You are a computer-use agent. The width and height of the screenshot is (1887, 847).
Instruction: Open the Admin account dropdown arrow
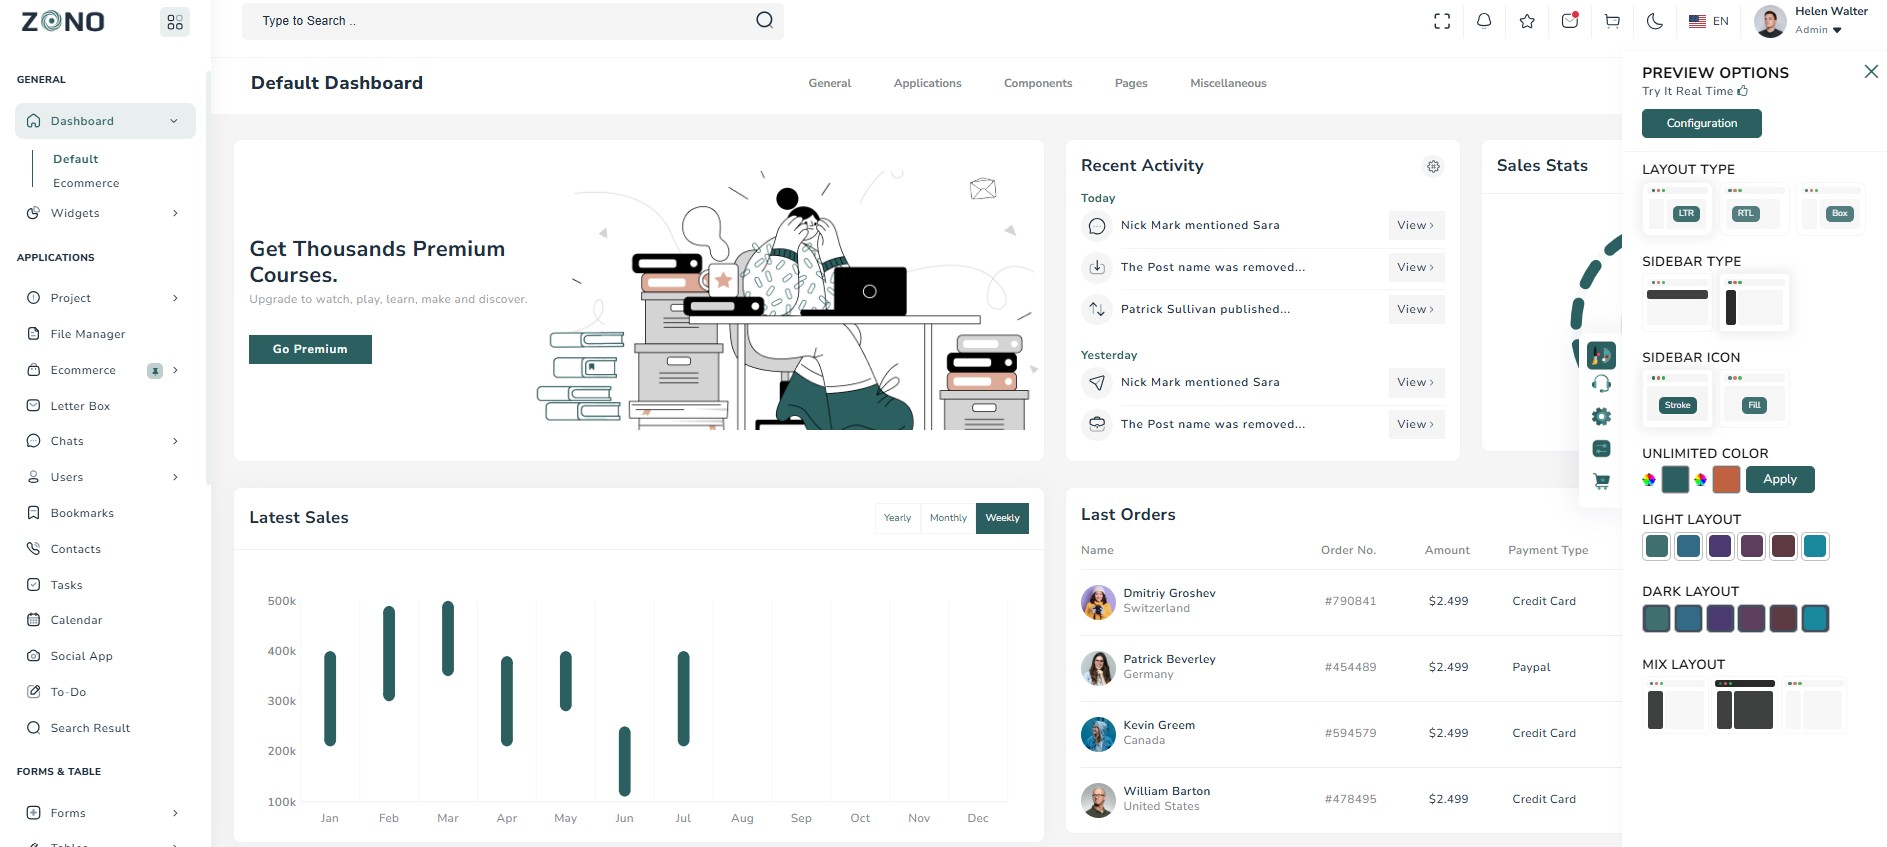[1837, 30]
